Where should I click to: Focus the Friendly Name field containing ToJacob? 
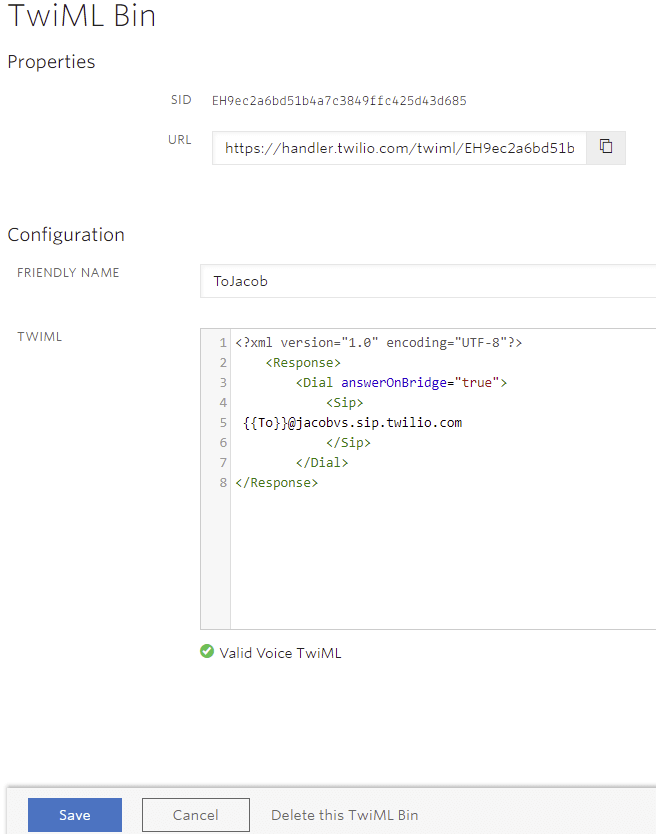pyautogui.click(x=428, y=281)
